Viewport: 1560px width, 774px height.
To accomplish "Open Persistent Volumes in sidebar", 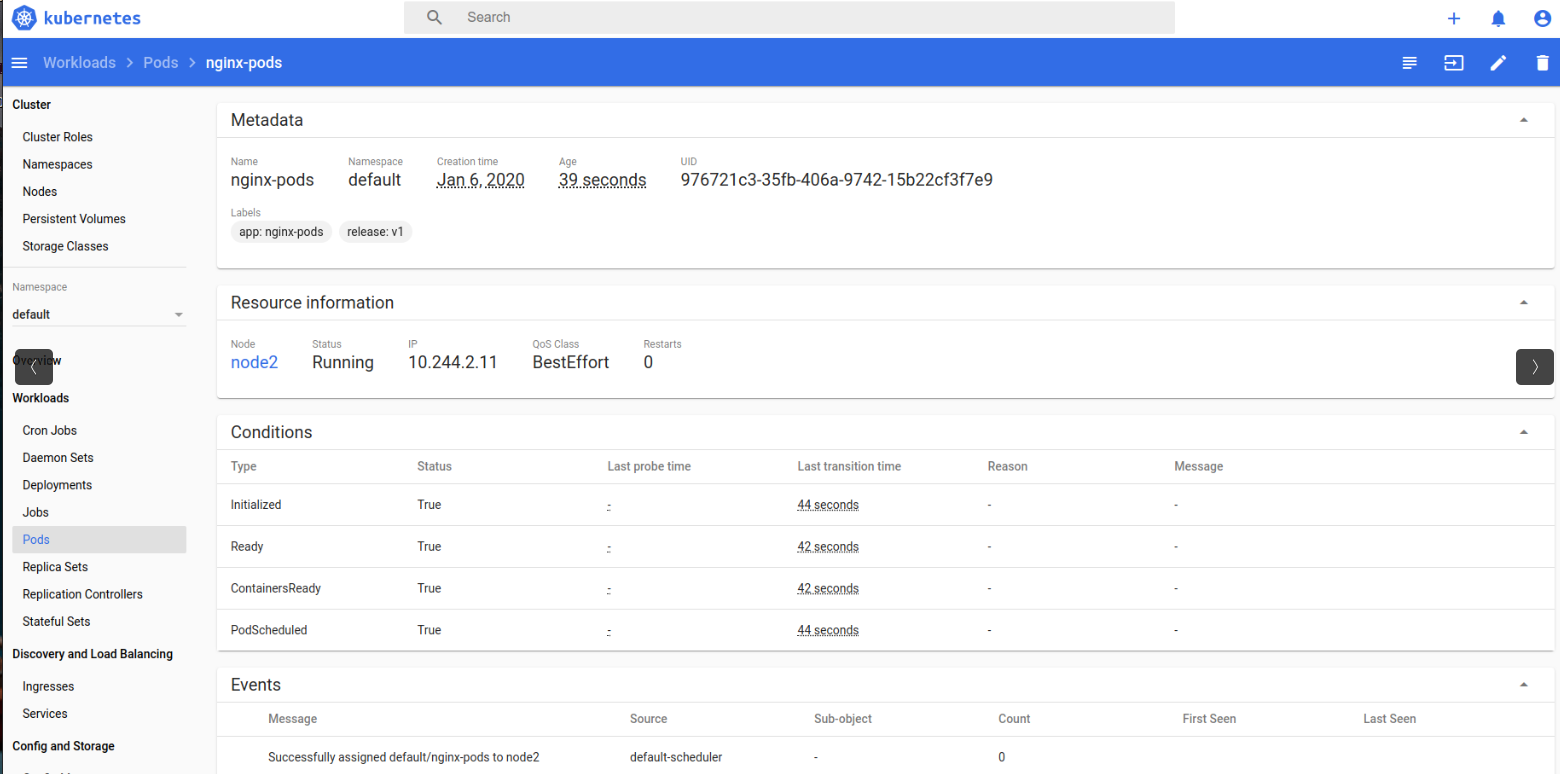I will (74, 218).
